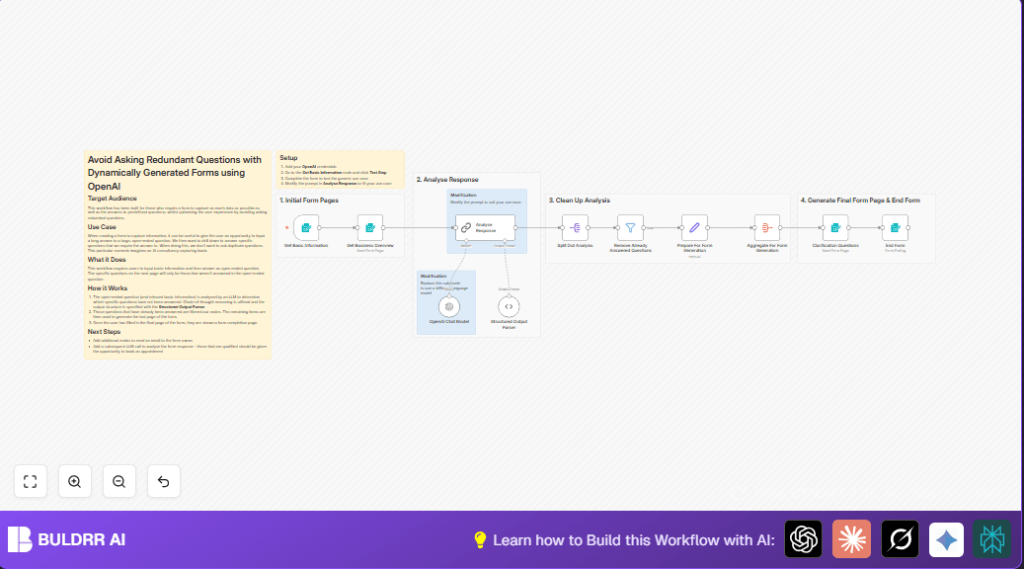This screenshot has width=1024, height=569.
Task: Zoom in on the workflow canvas
Action: 74,481
